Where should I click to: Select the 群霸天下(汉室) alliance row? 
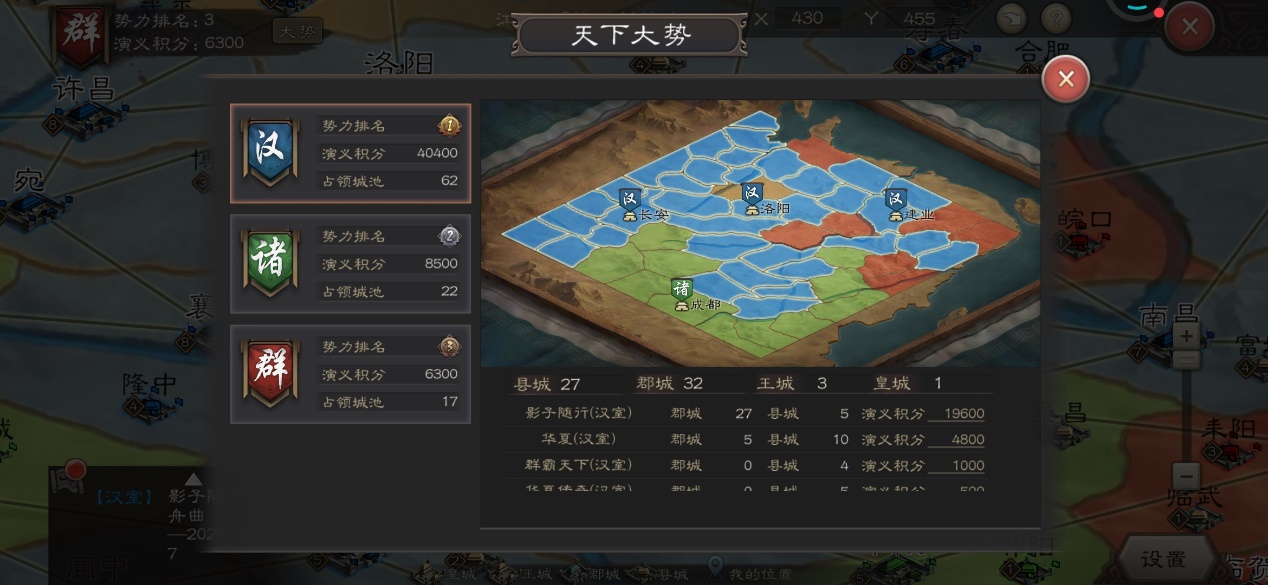point(748,465)
